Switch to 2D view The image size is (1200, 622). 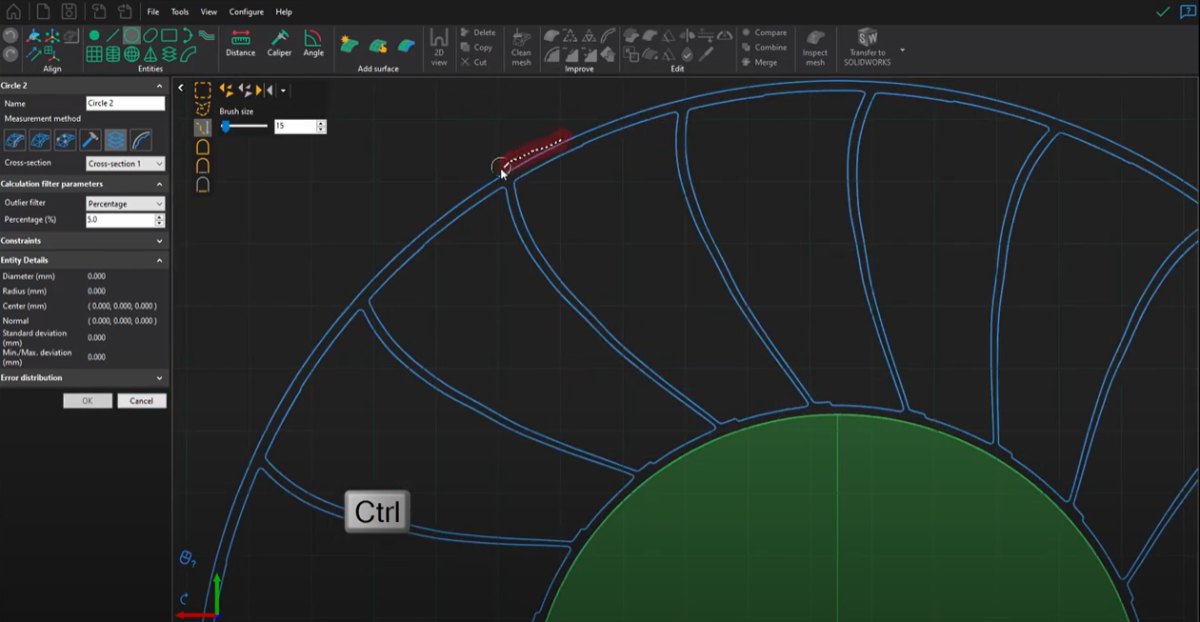[438, 46]
